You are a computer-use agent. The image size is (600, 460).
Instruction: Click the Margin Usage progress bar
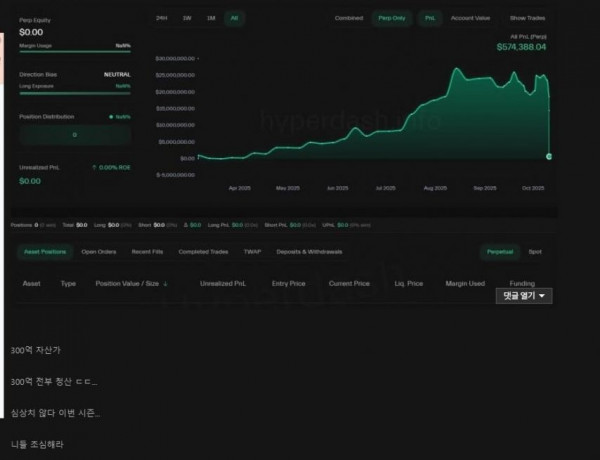tap(76, 52)
